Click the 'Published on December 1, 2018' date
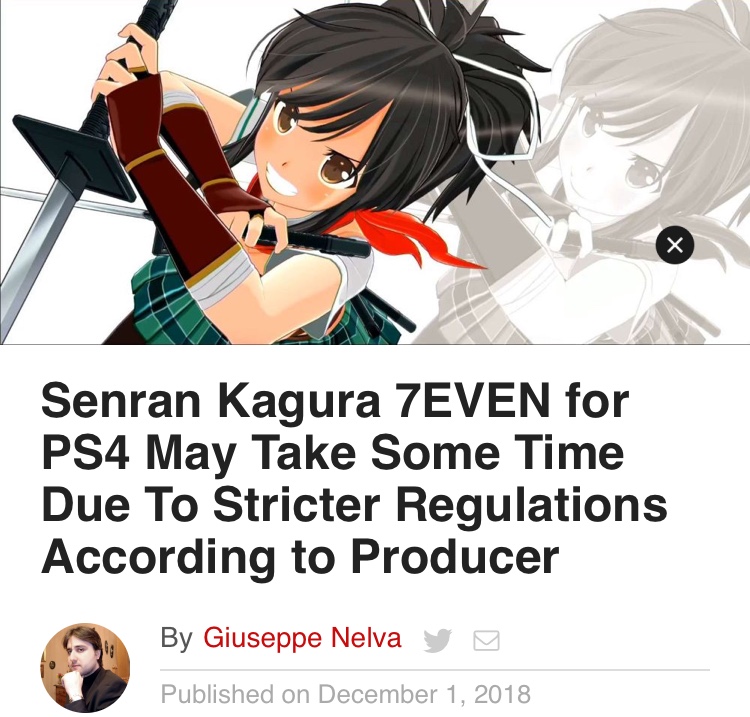Viewport: 750px width, 717px height. pyautogui.click(x=345, y=694)
